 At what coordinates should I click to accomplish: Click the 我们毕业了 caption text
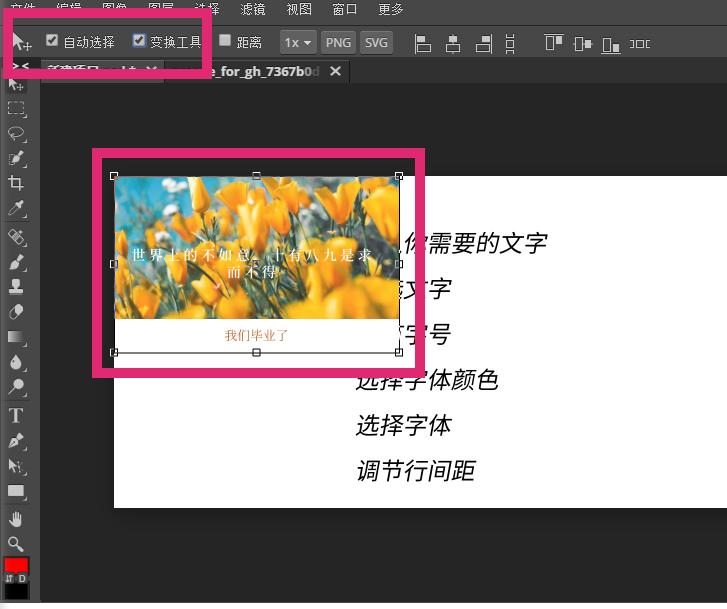[256, 335]
